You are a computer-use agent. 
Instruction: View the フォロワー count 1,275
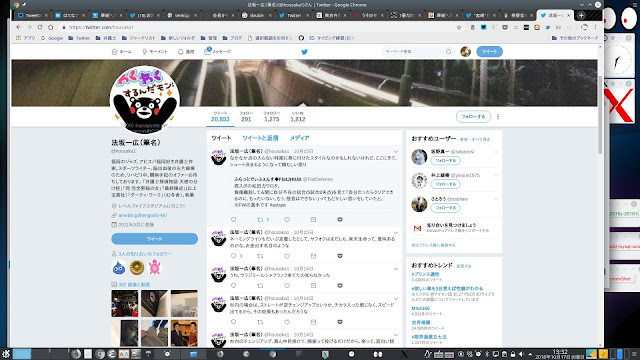click(x=271, y=116)
